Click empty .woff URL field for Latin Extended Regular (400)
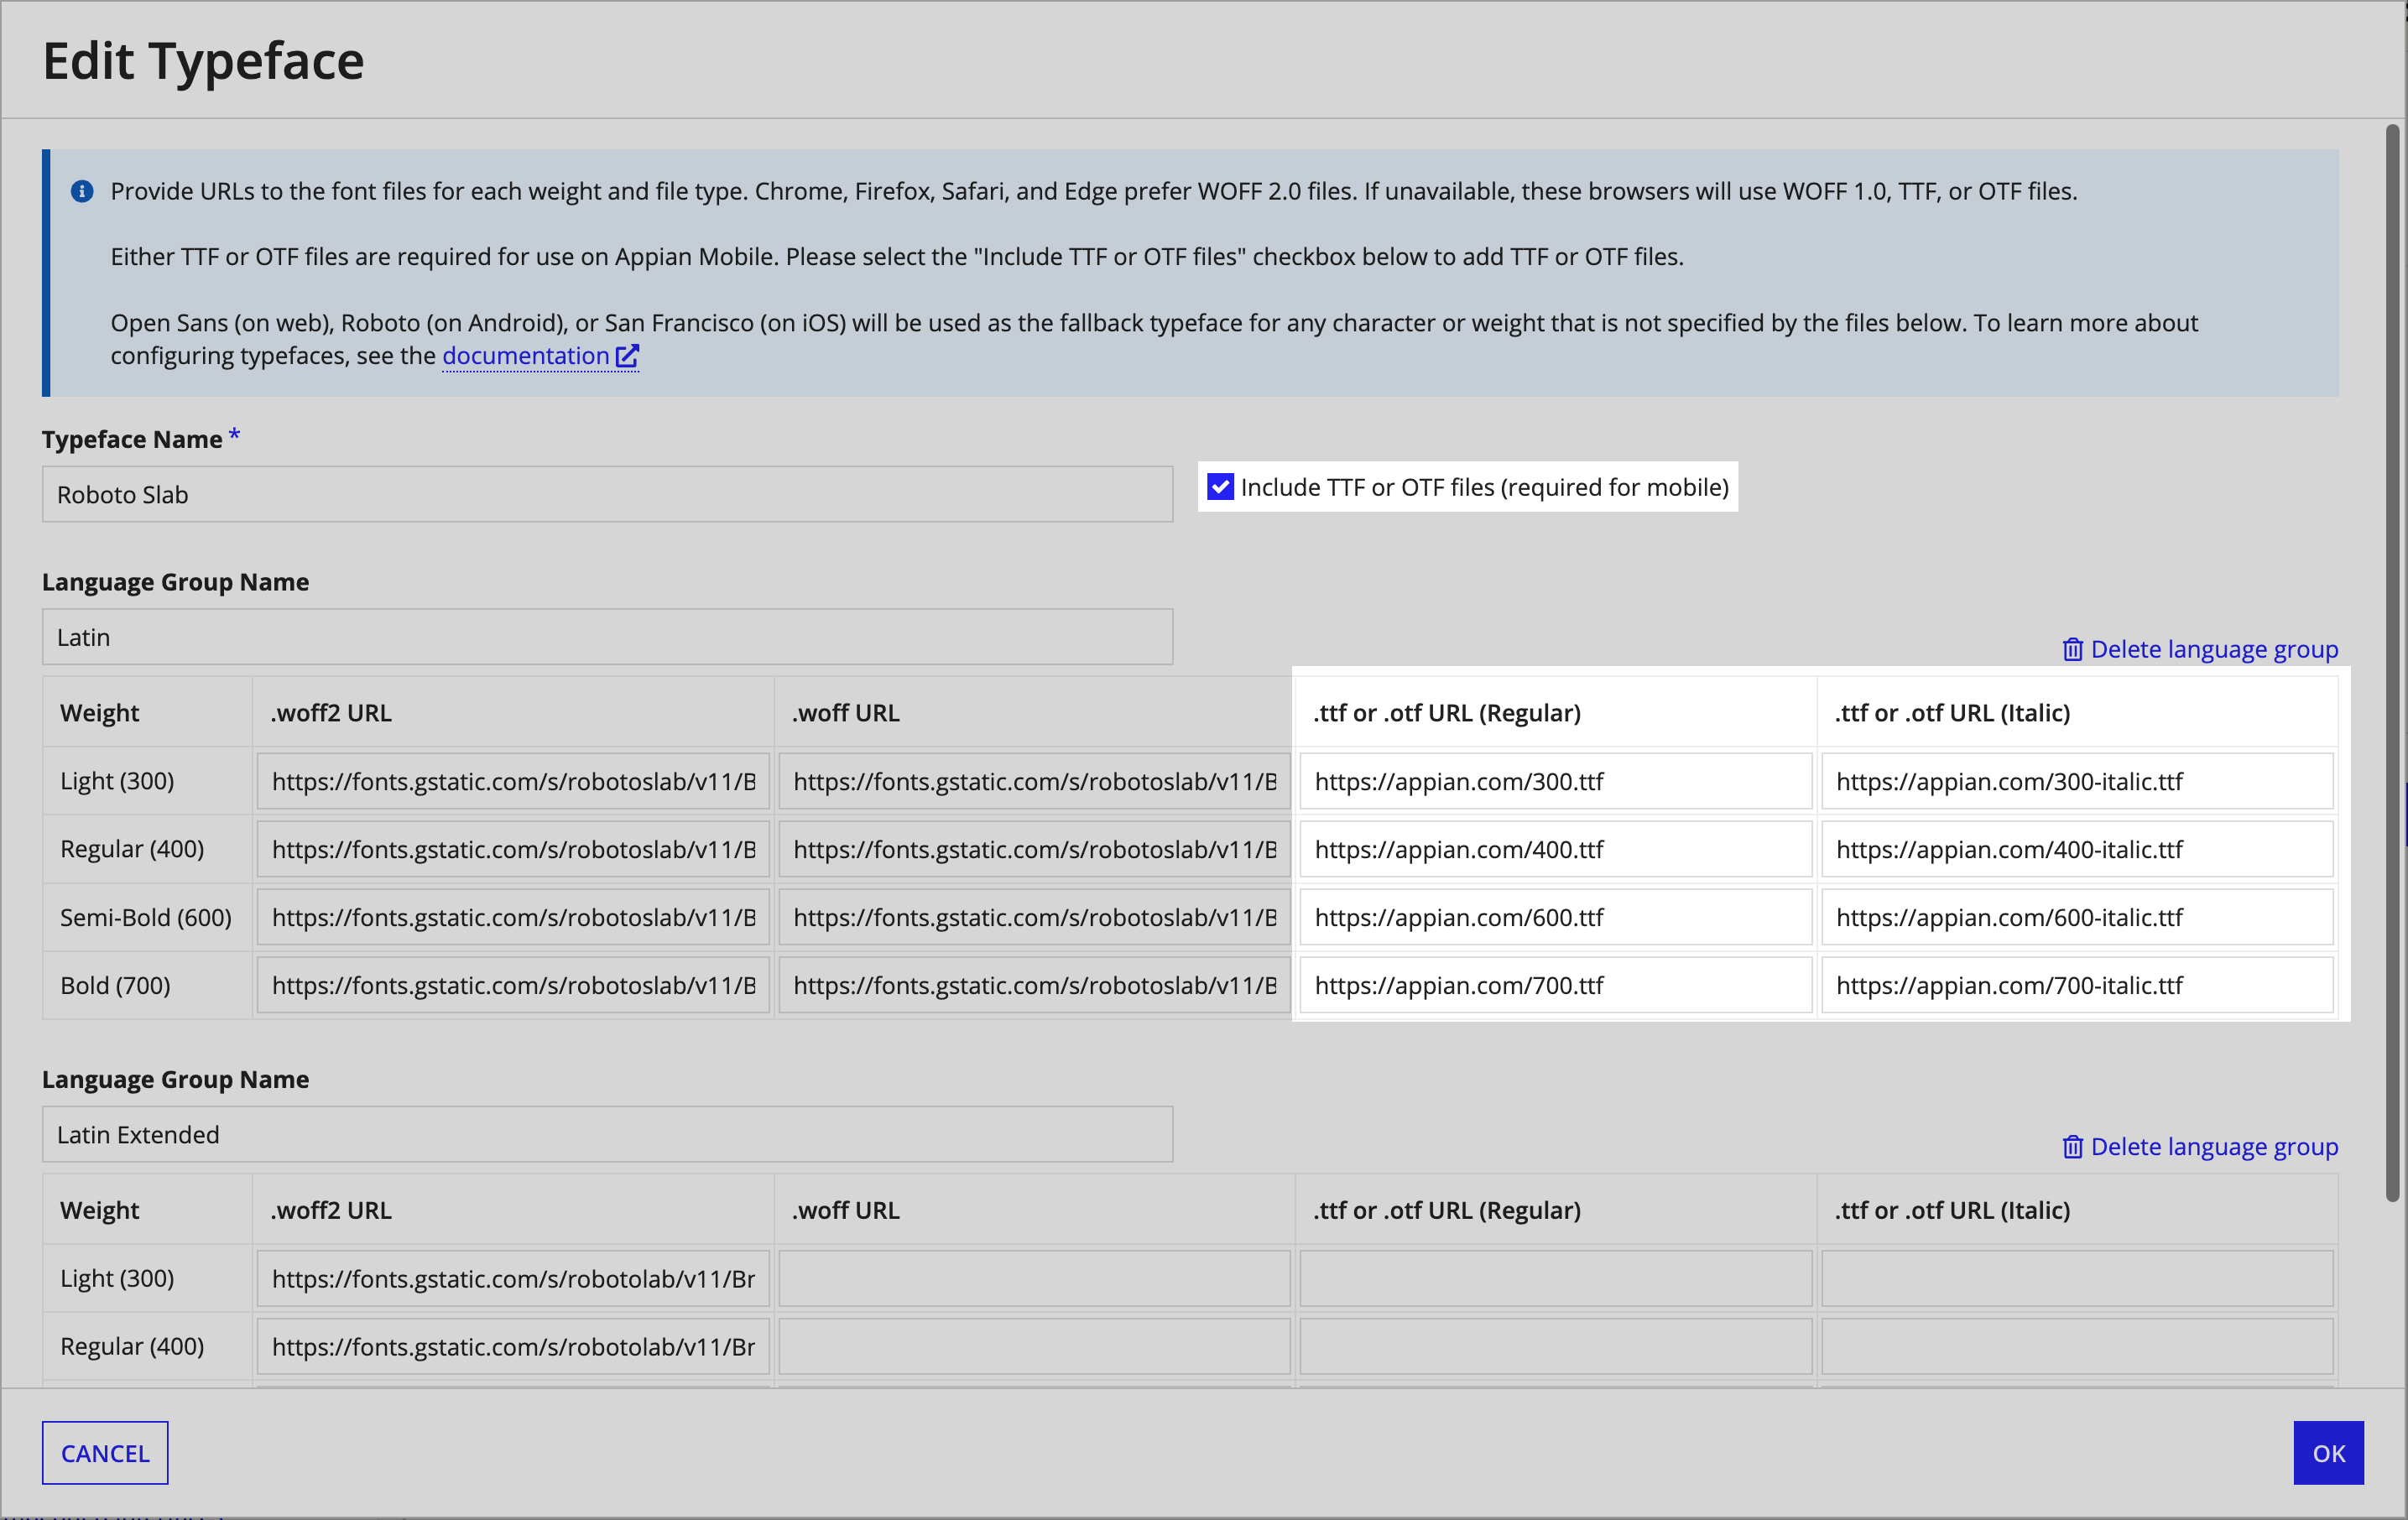This screenshot has width=2408, height=1520. 1035,1346
